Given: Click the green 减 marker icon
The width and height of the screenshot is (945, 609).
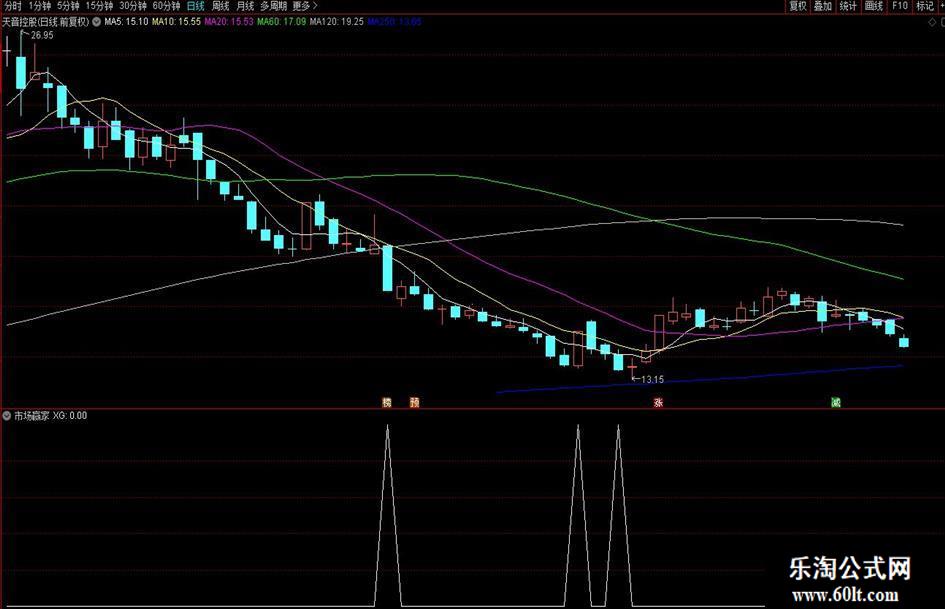Looking at the screenshot, I should (x=835, y=402).
